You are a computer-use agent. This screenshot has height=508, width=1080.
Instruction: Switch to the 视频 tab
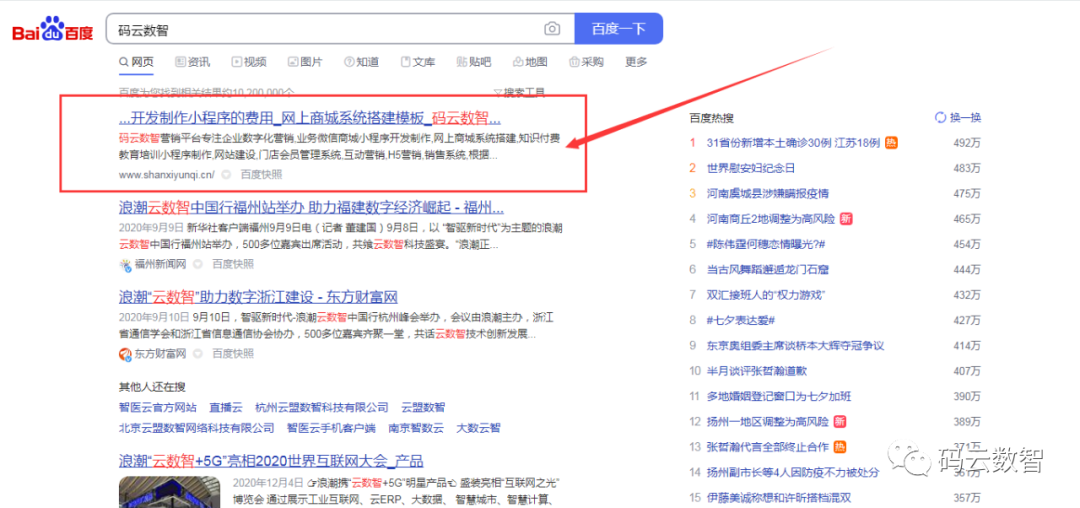click(249, 62)
